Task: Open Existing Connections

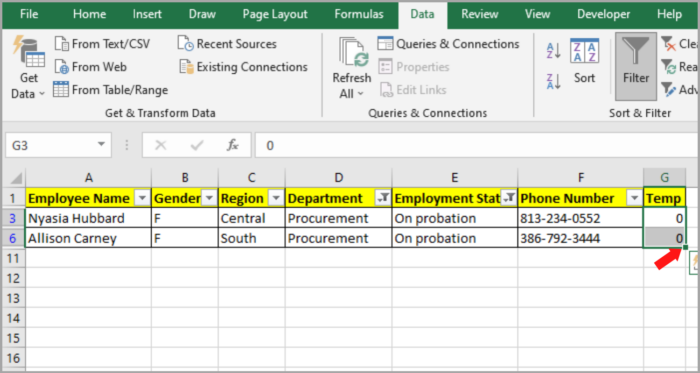Action: (244, 67)
